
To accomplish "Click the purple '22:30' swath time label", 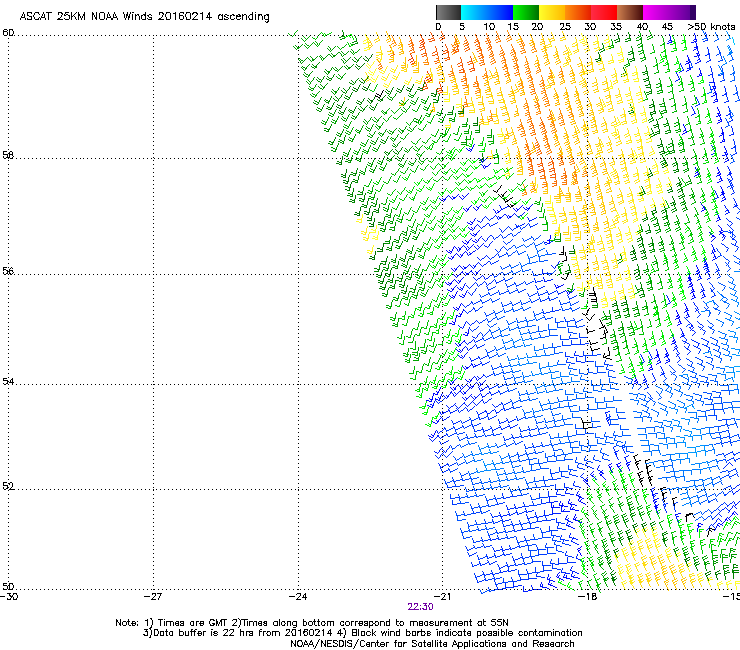I will [x=420, y=607].
